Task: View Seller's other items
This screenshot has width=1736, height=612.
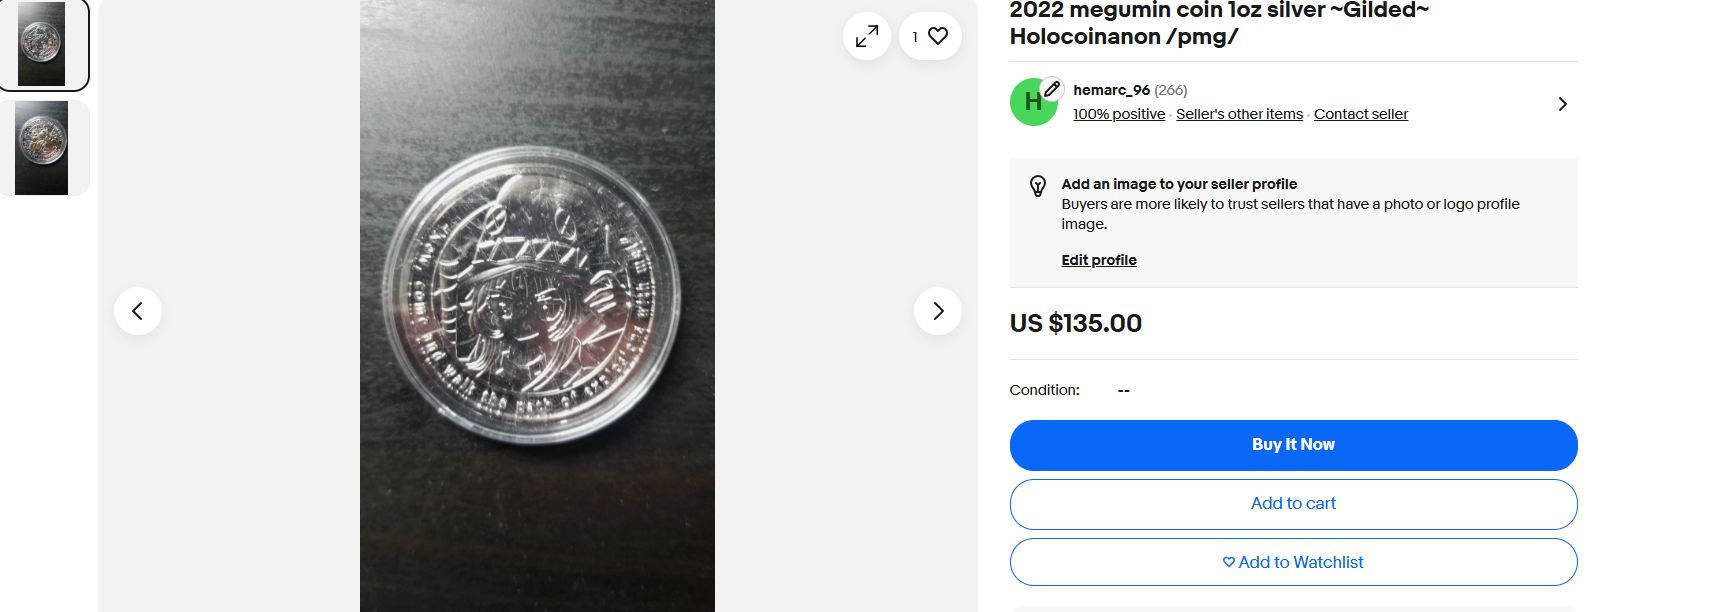Action: point(1239,114)
